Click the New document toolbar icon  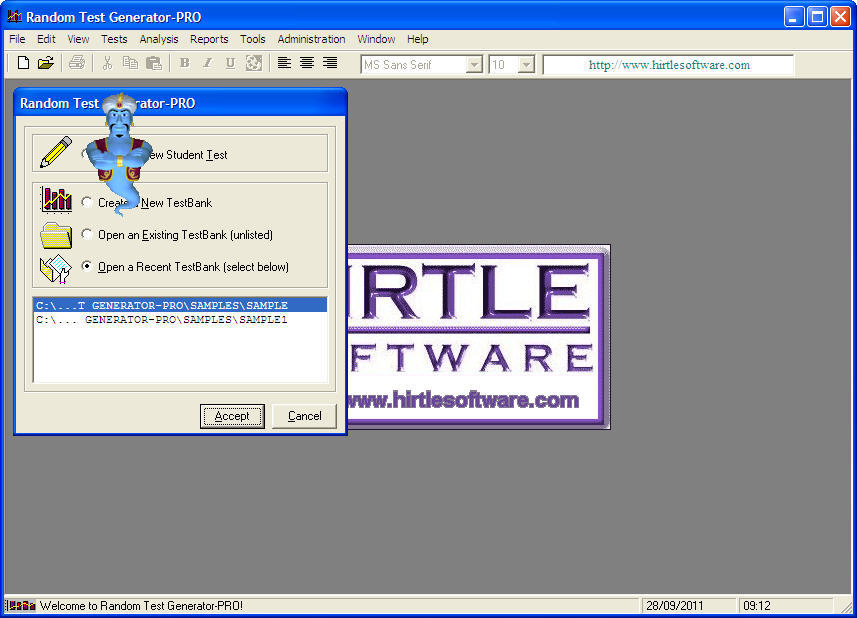tap(23, 64)
